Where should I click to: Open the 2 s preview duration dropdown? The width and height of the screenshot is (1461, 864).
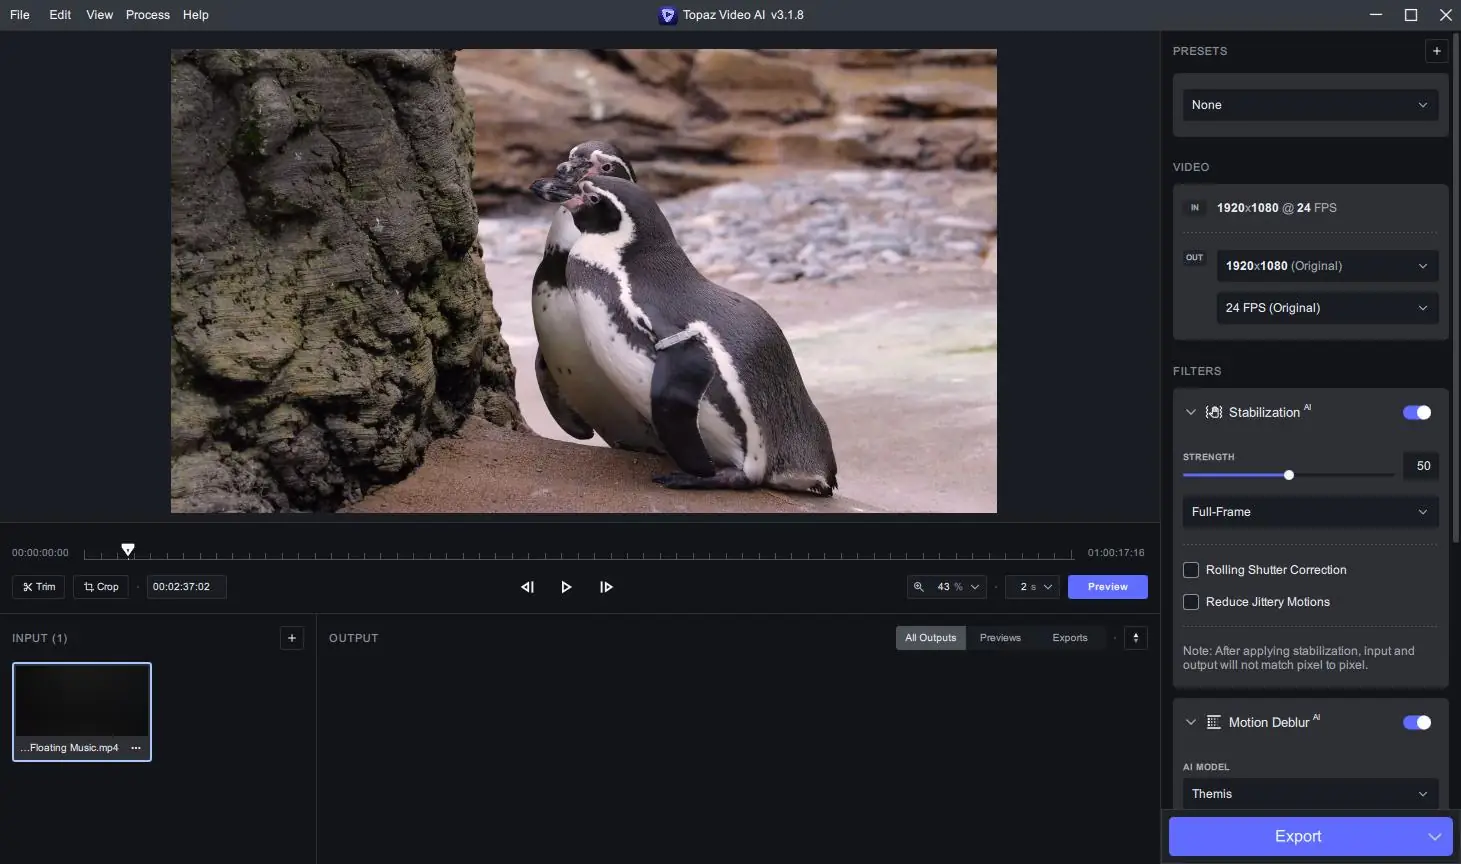click(x=1033, y=587)
